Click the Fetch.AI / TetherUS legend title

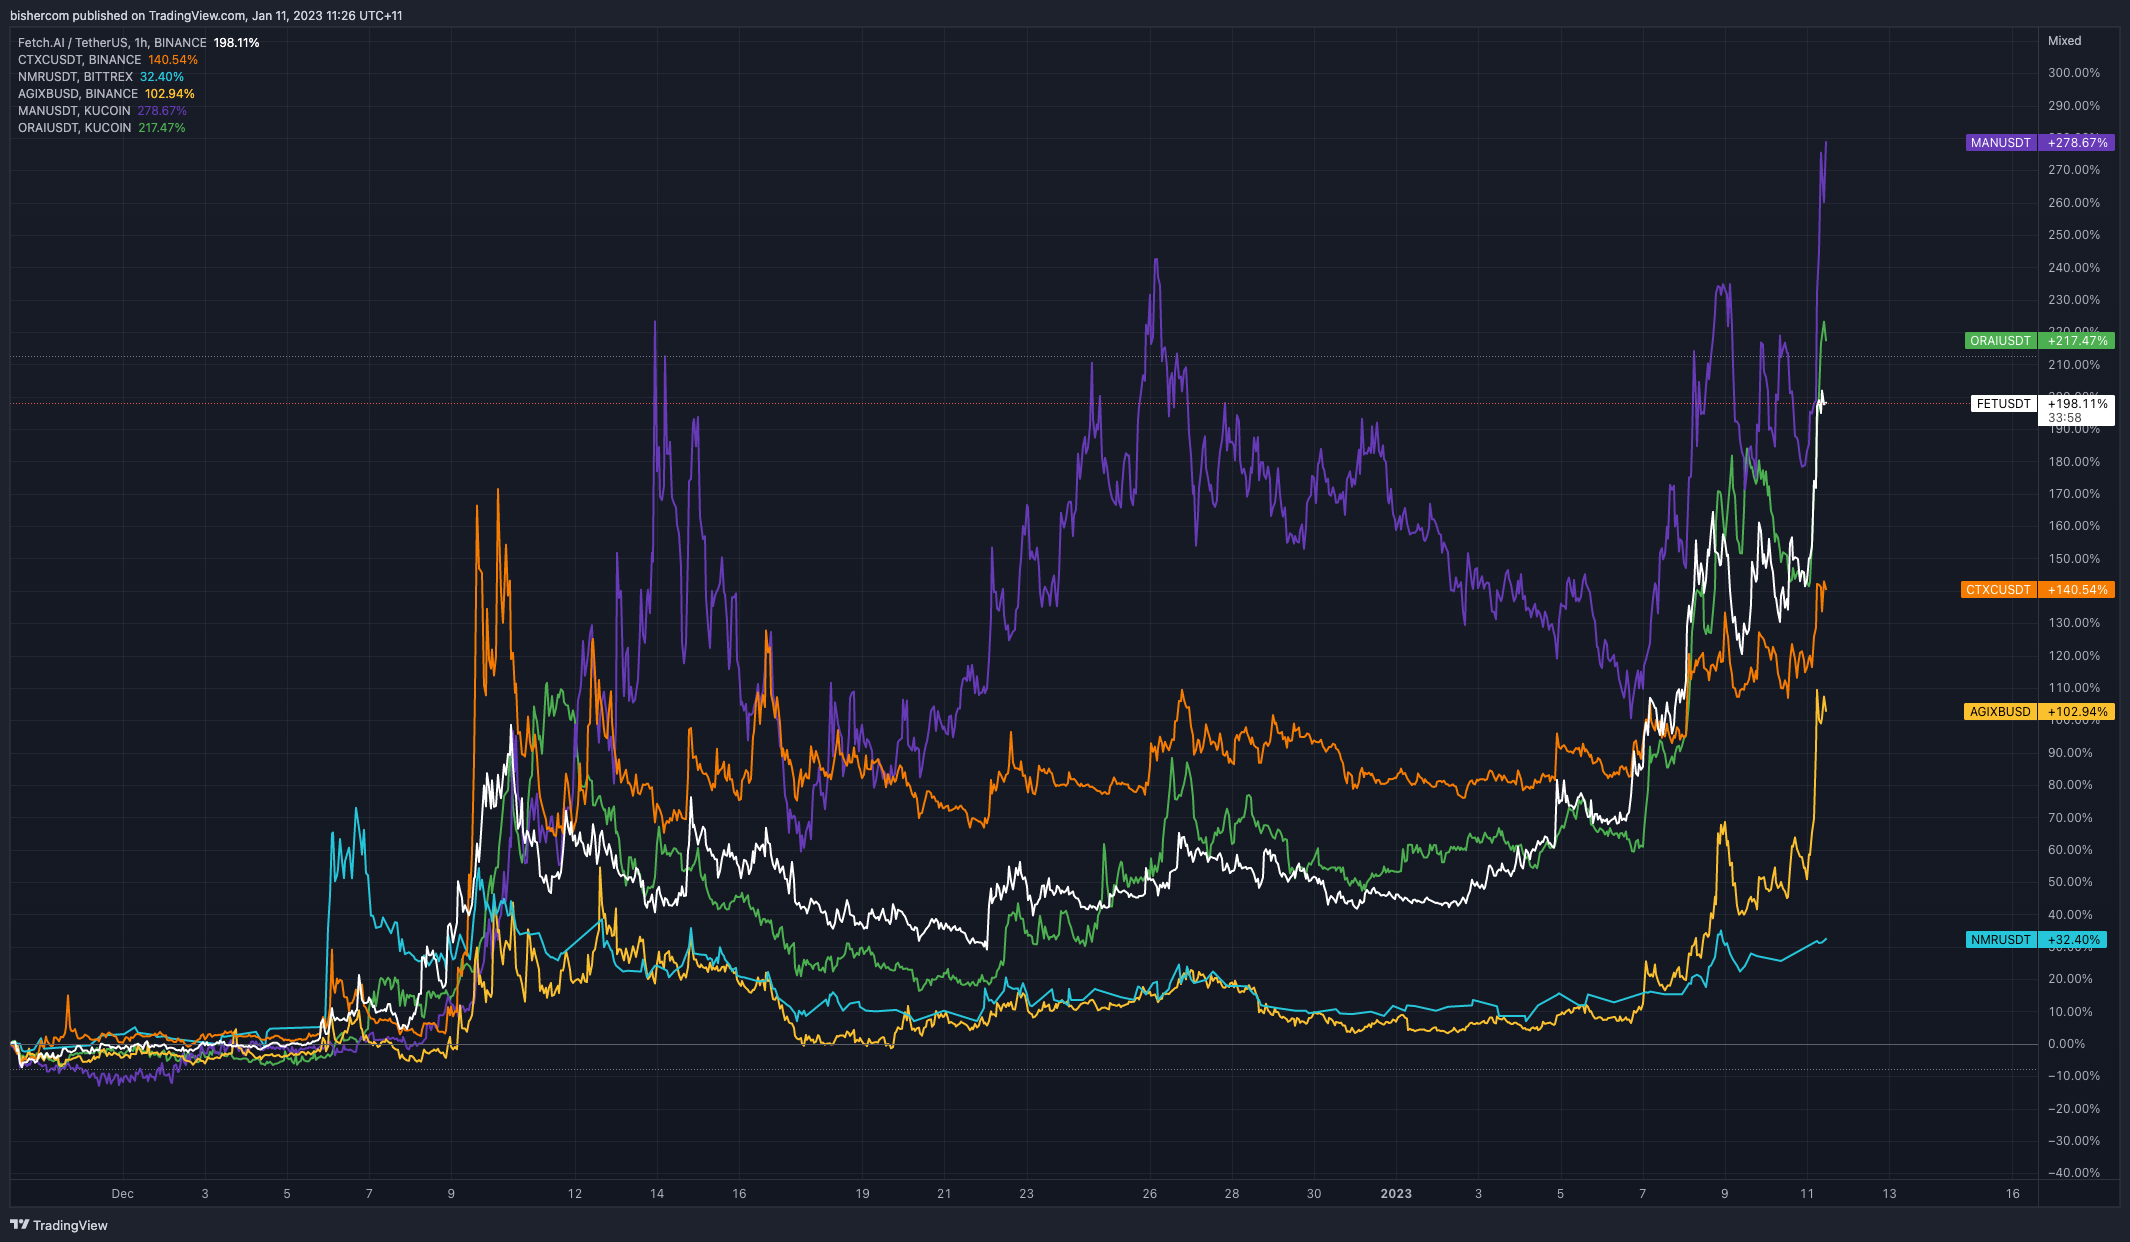(x=112, y=43)
